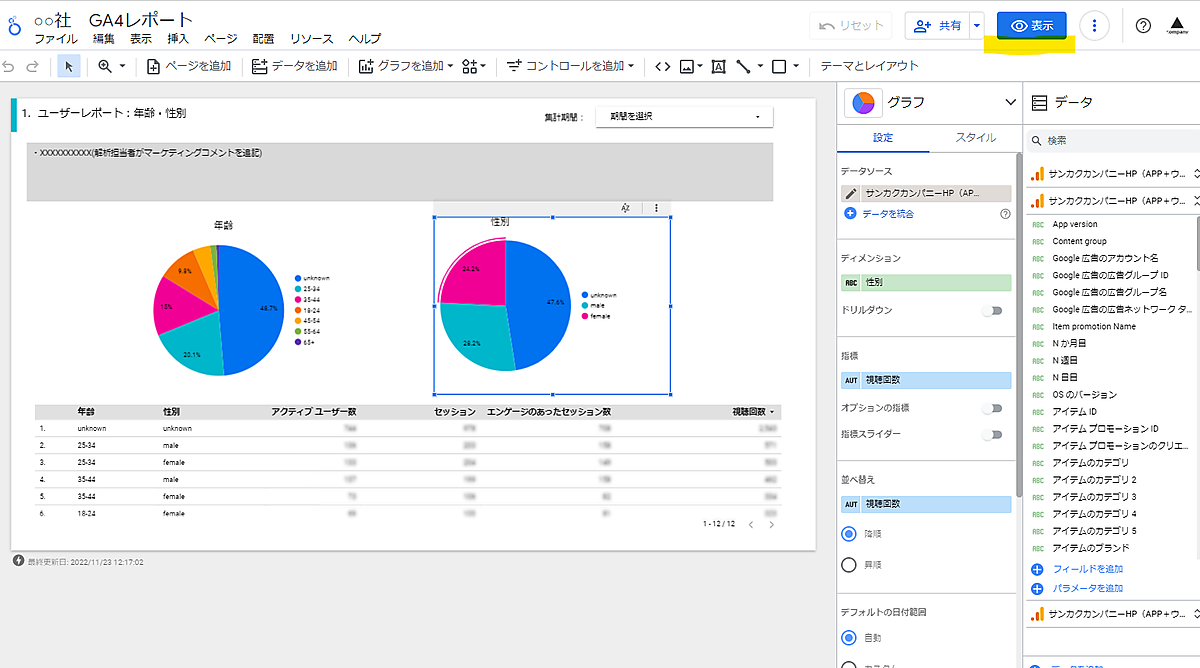Click the embed URL code icon
1200x668 pixels.
(x=661, y=66)
